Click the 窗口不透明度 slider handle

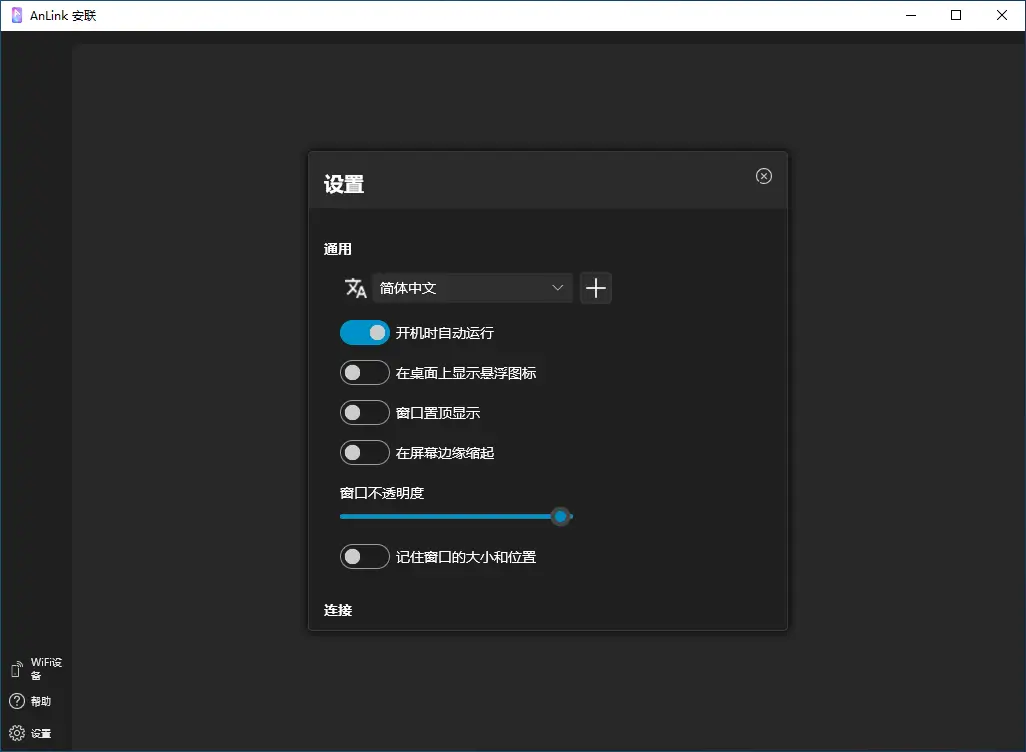561,516
